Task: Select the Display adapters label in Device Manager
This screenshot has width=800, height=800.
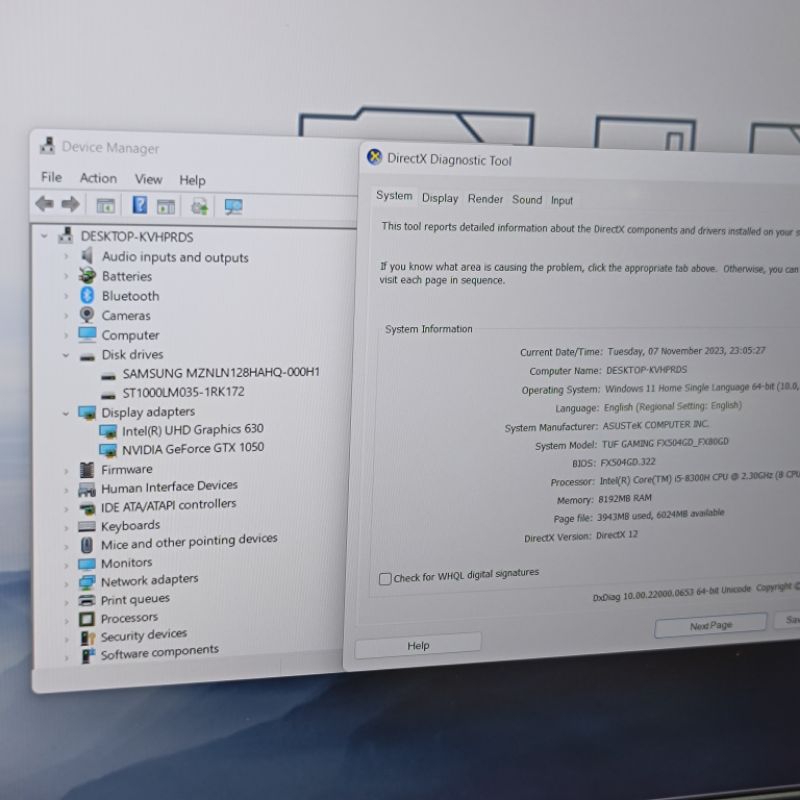Action: pyautogui.click(x=148, y=412)
